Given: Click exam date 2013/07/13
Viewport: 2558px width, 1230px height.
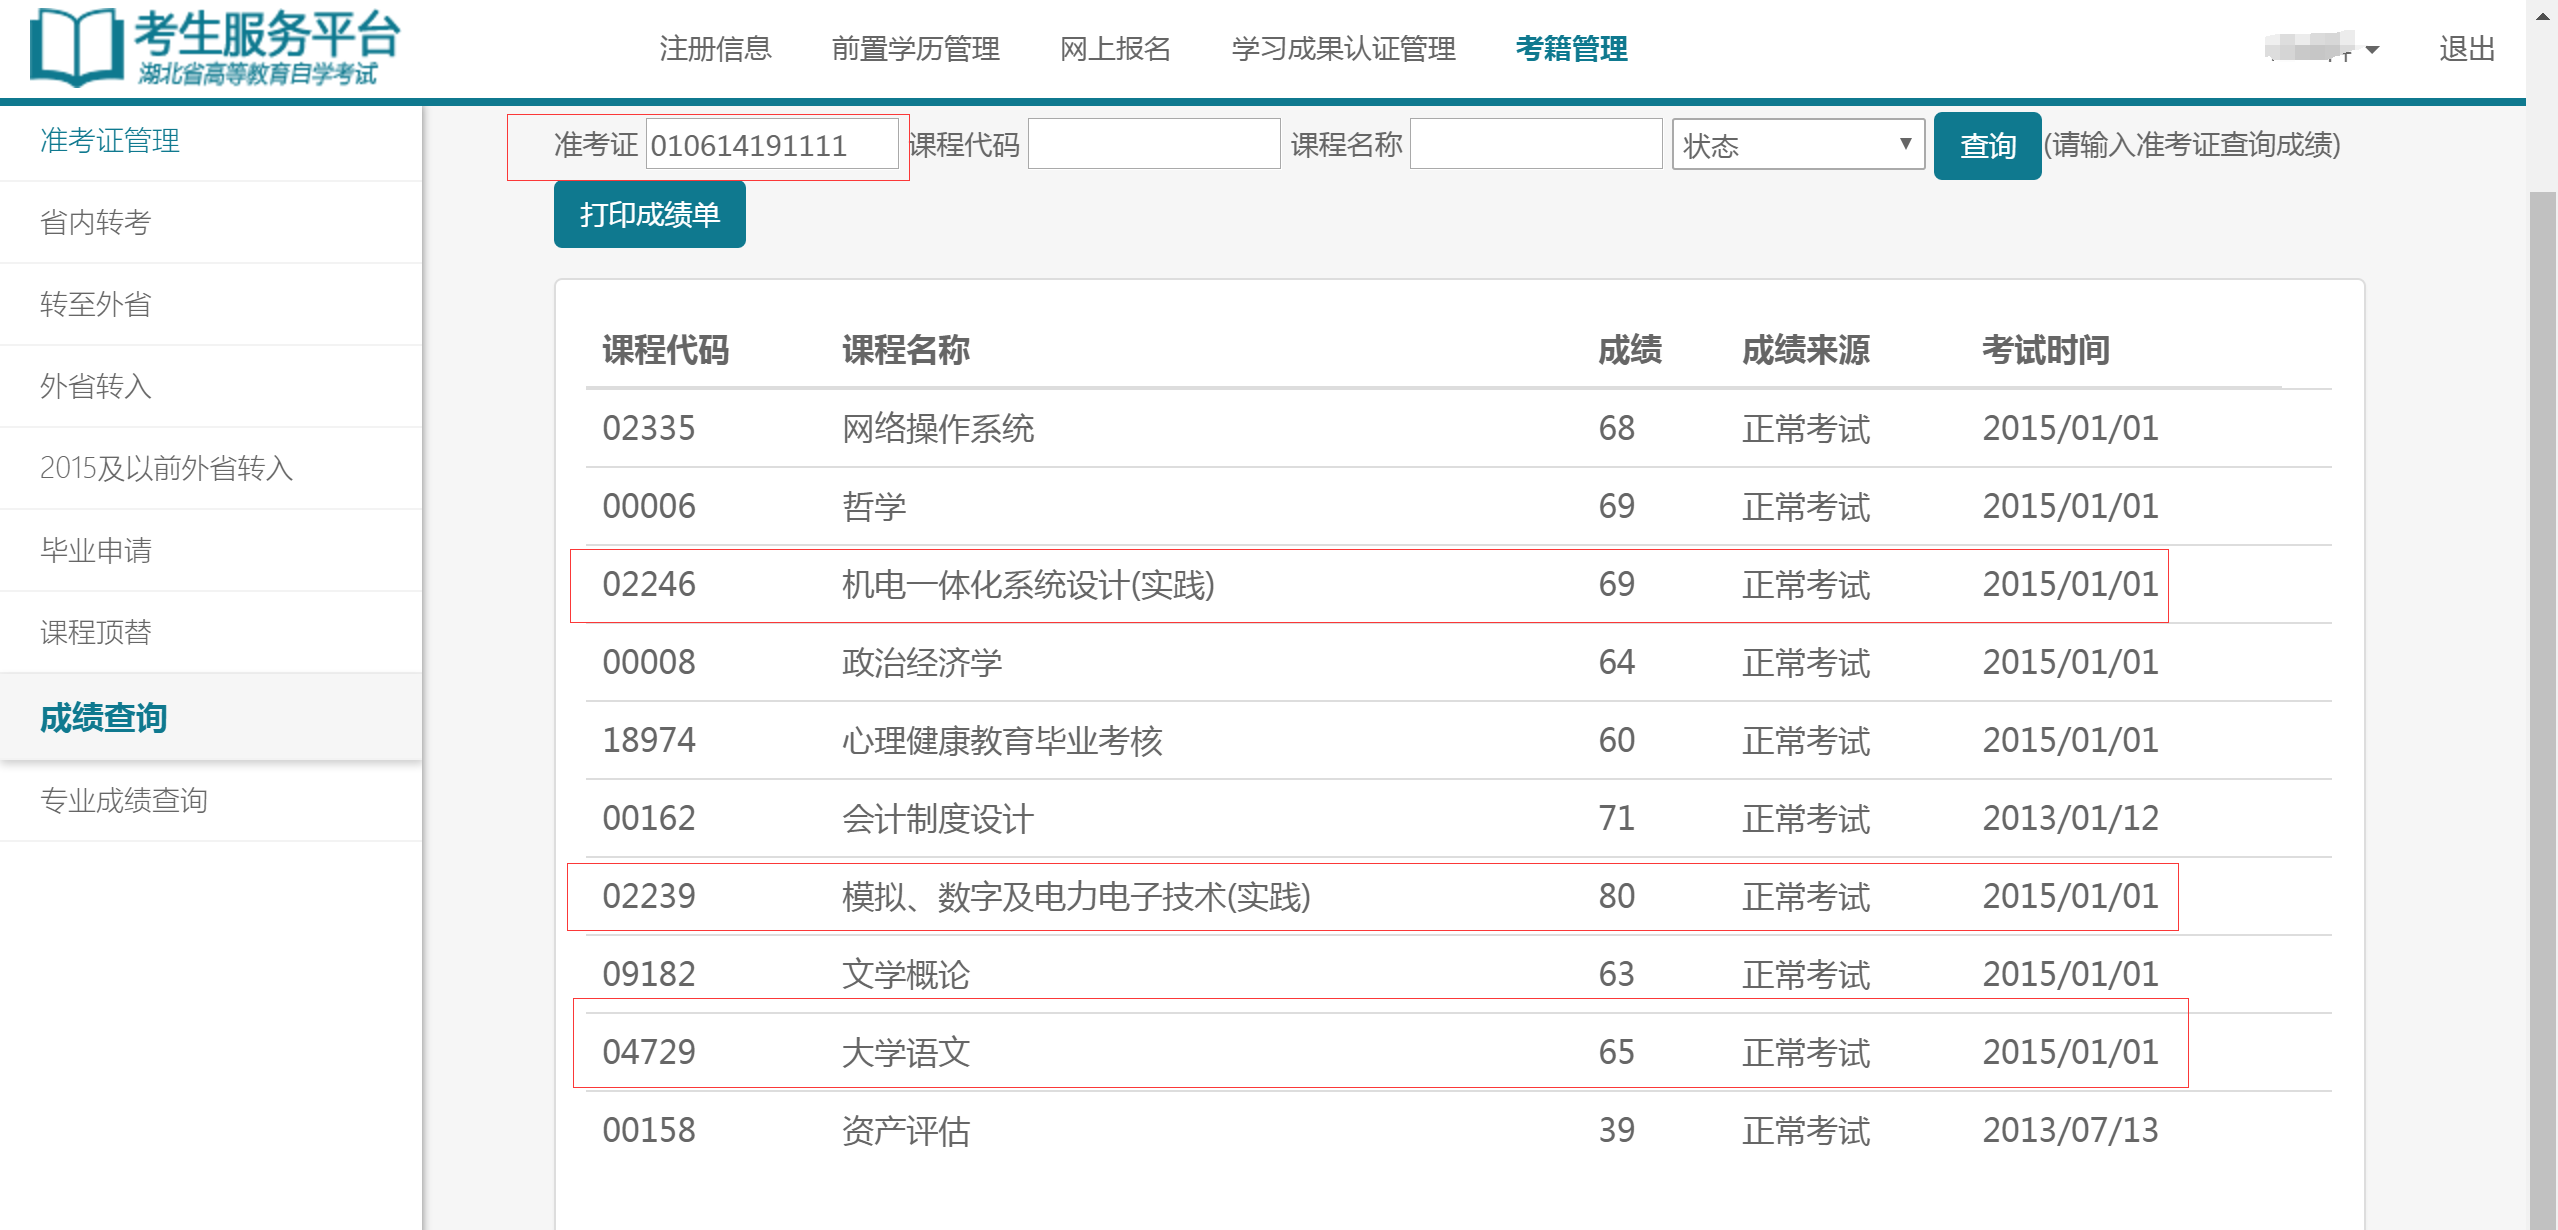Looking at the screenshot, I should pyautogui.click(x=2070, y=1130).
